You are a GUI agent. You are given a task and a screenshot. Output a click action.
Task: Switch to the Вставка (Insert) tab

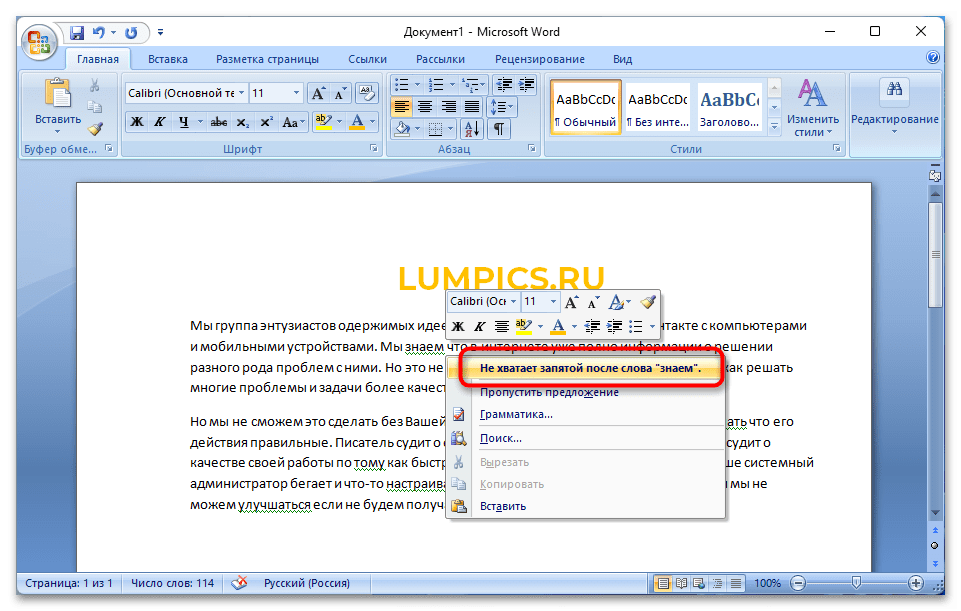tap(167, 59)
